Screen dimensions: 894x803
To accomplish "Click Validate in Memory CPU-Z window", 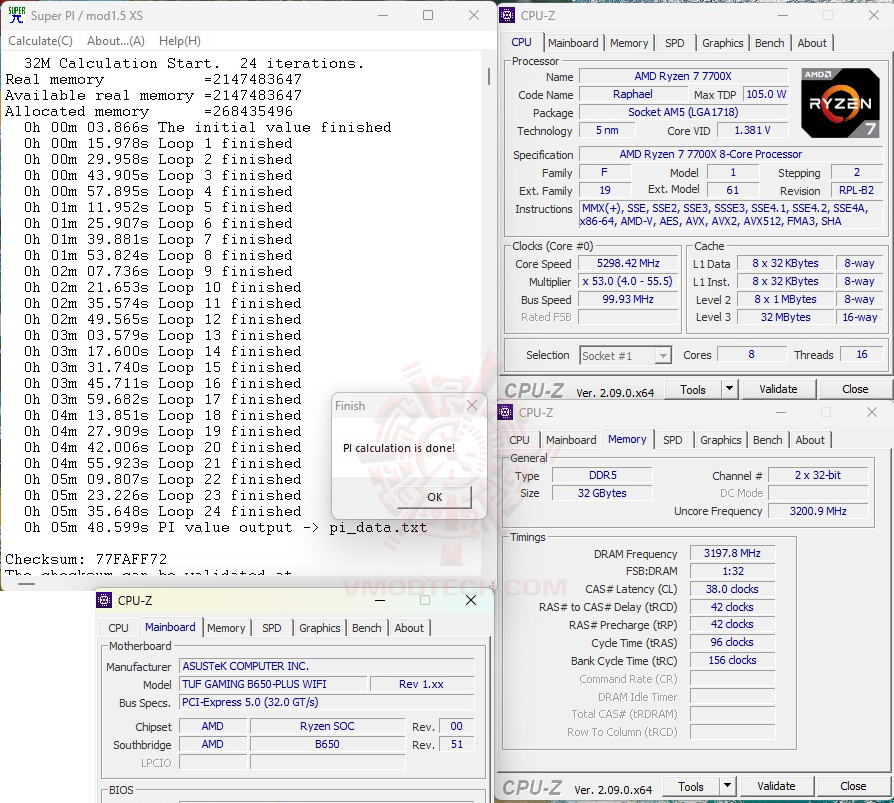I will tap(775, 786).
